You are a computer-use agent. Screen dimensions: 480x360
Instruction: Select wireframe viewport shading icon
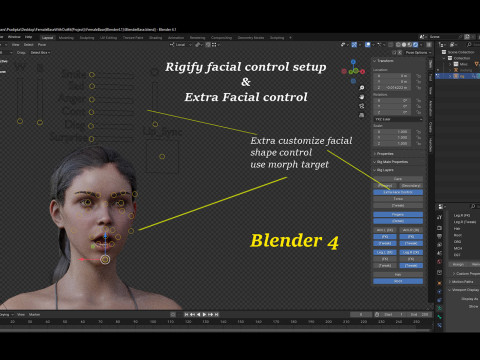click(x=398, y=45)
